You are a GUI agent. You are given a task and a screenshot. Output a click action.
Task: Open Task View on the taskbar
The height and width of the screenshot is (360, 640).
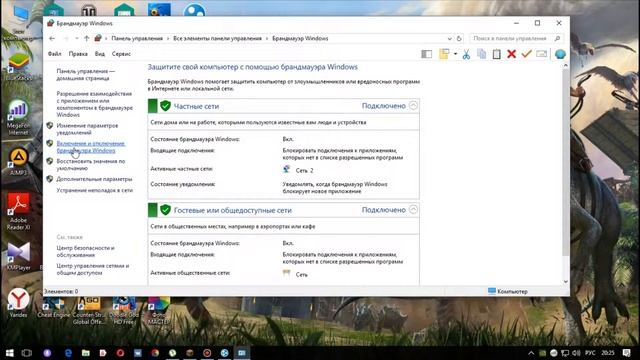tap(27, 353)
